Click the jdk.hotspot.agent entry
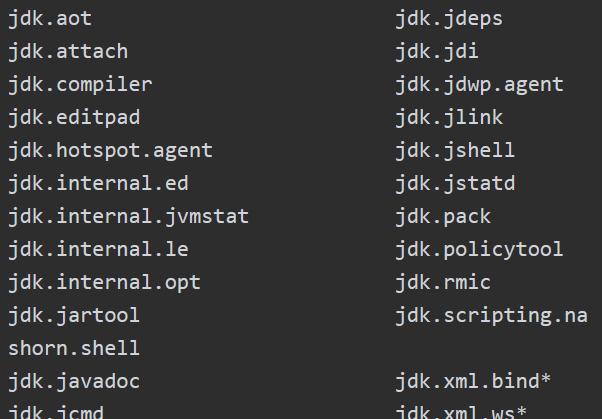Screen dimensions: 602x419 point(110,151)
